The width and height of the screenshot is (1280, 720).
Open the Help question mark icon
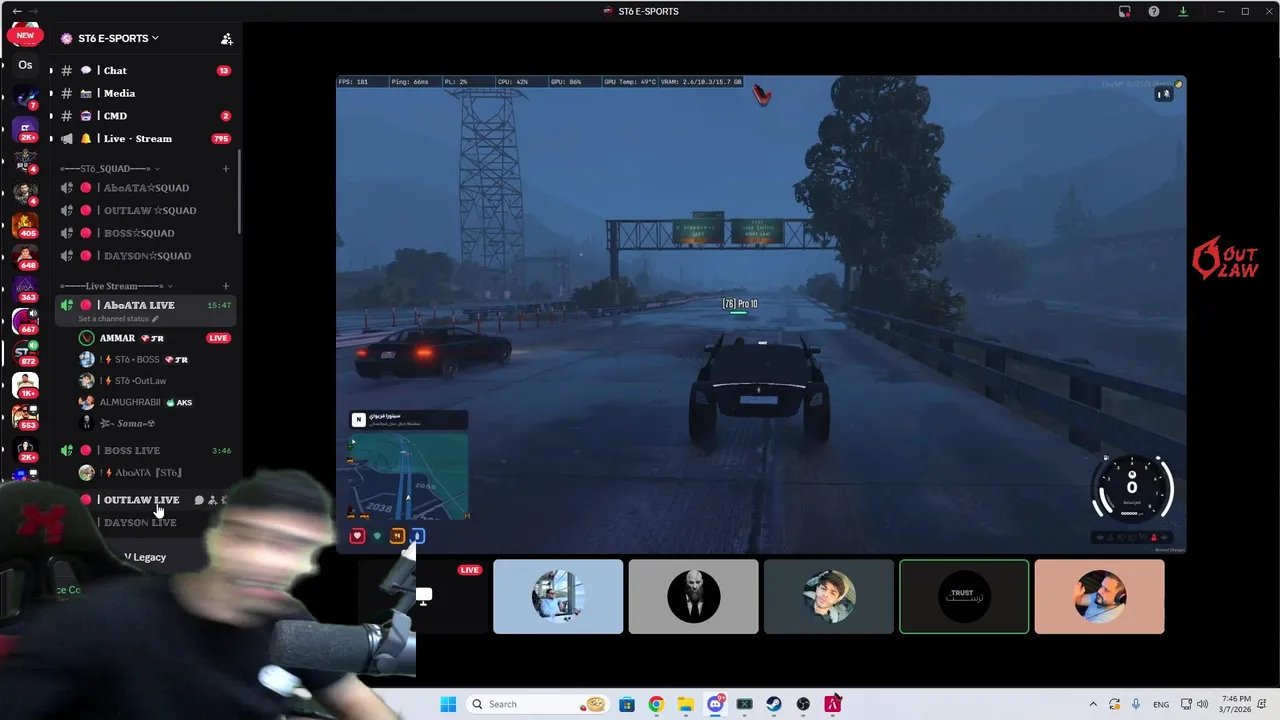click(x=1154, y=11)
